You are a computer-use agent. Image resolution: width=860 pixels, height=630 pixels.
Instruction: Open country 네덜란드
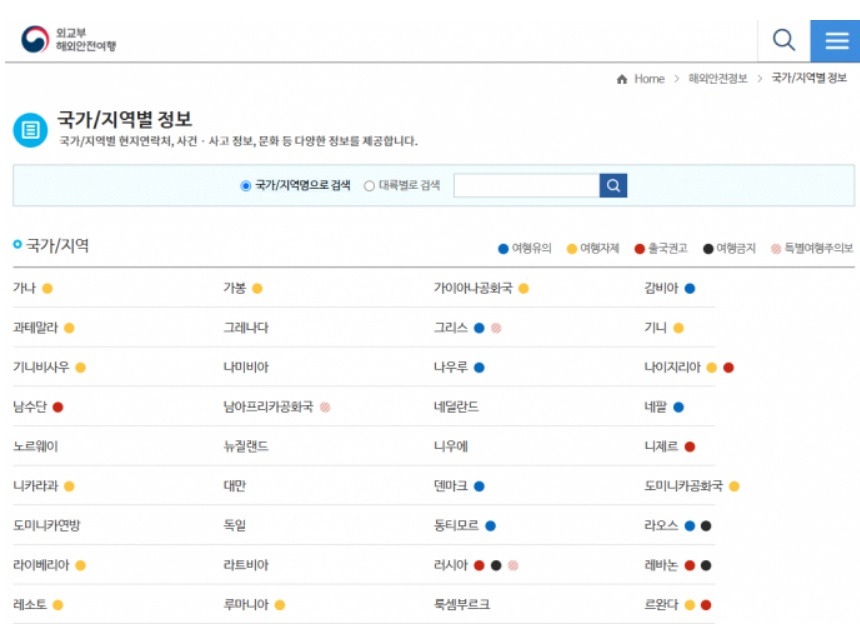coord(456,407)
